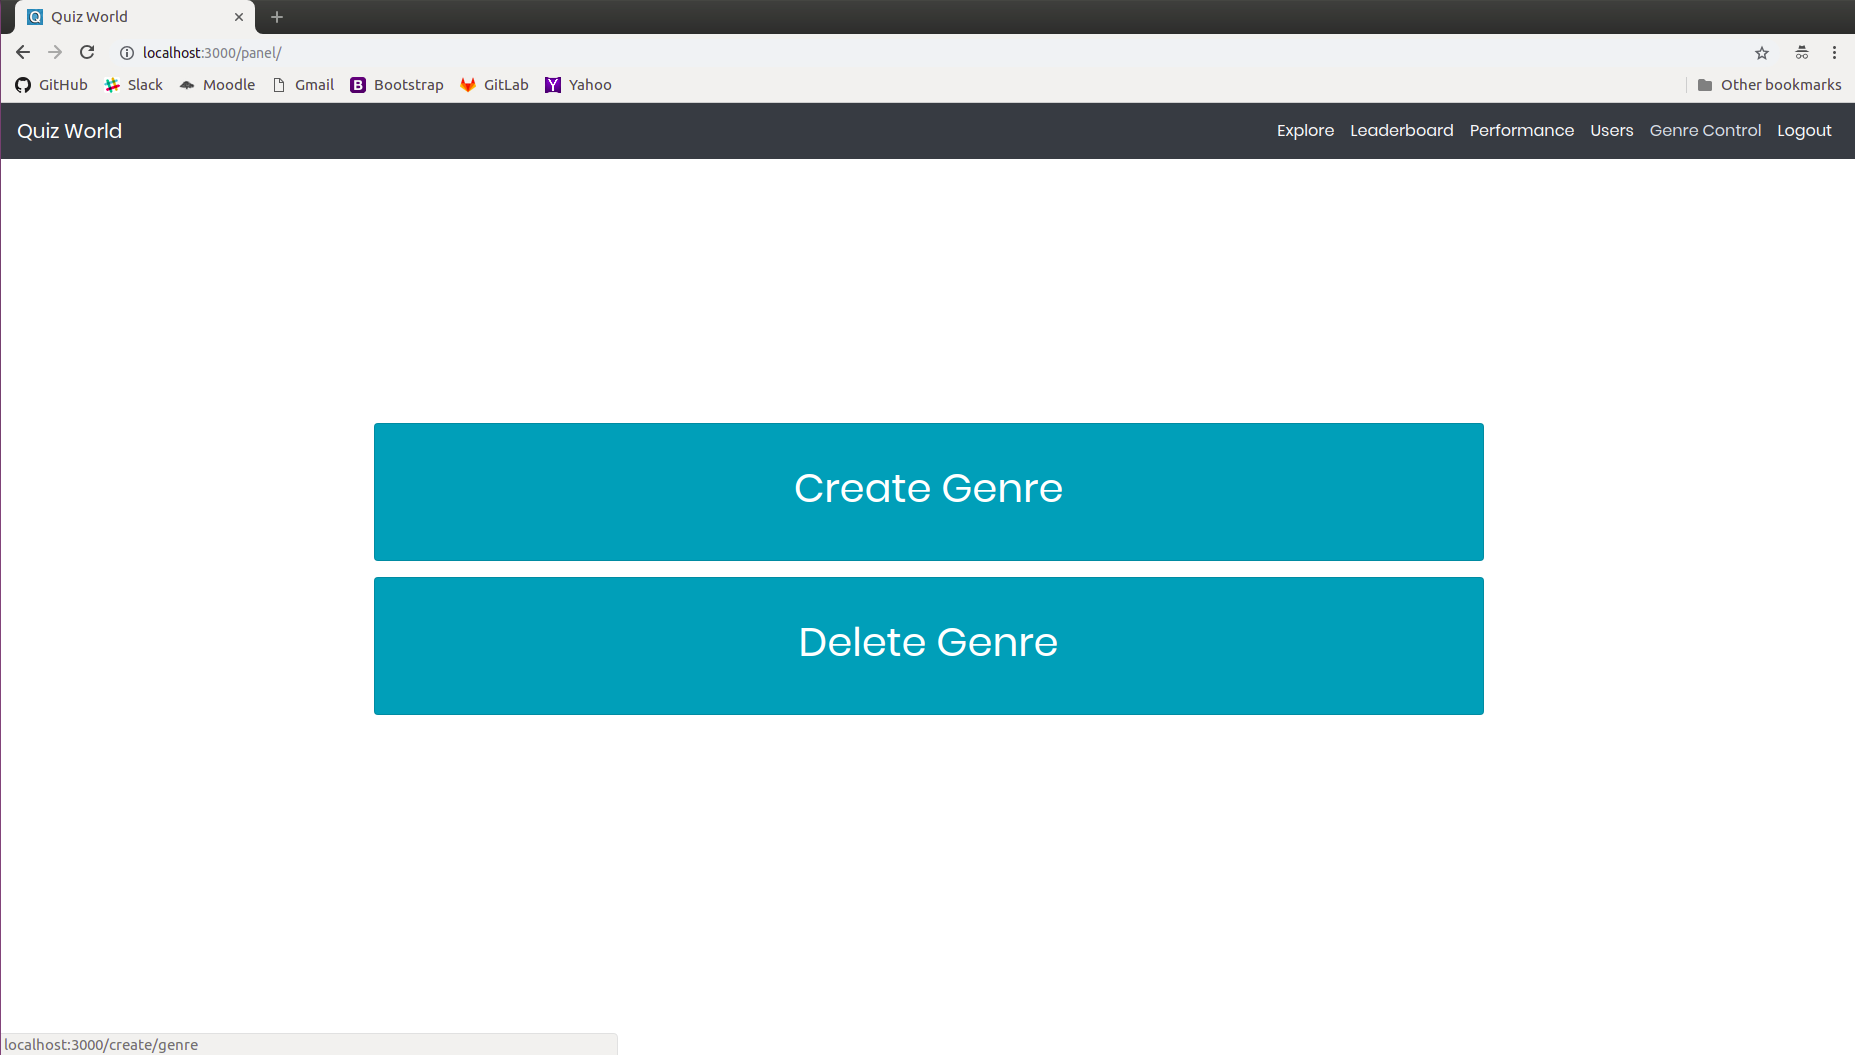1855x1055 pixels.
Task: Open the Yahoo bookmark
Action: pyautogui.click(x=578, y=85)
